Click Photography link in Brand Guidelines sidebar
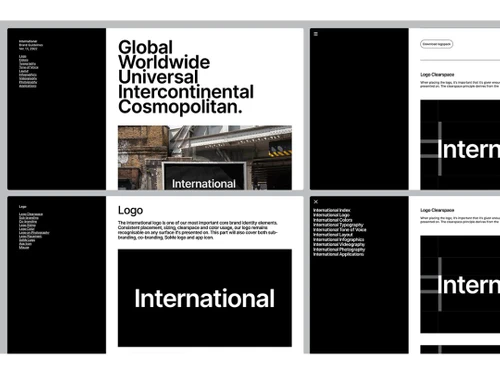 [28, 82]
